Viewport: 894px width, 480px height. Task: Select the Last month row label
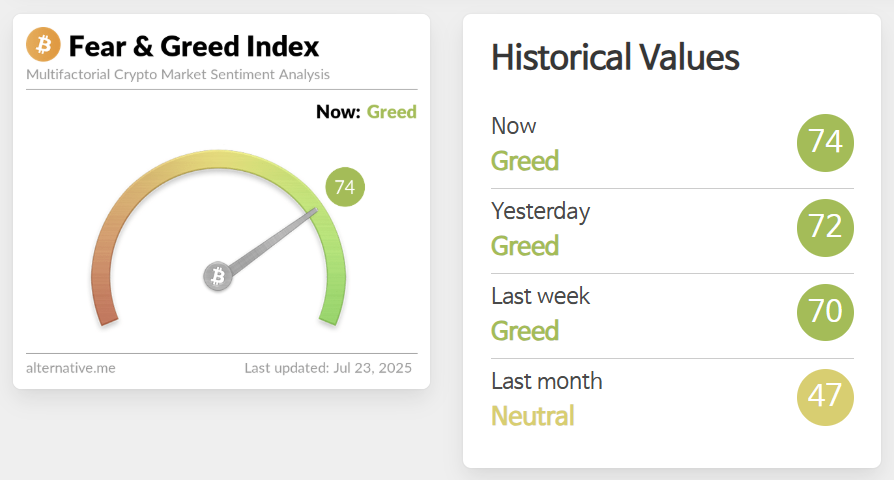546,381
